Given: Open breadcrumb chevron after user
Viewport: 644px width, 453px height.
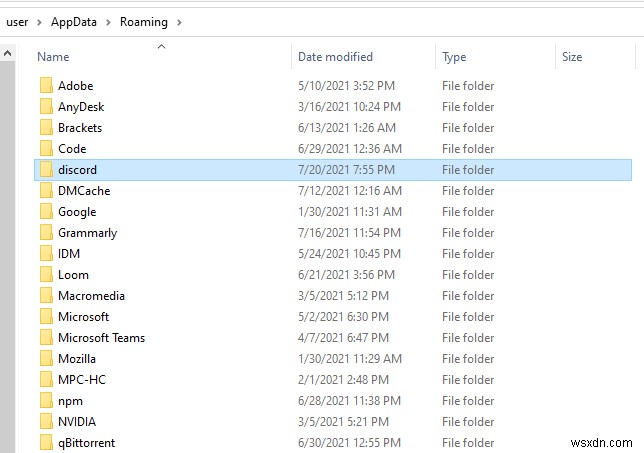Looking at the screenshot, I should coord(39,22).
